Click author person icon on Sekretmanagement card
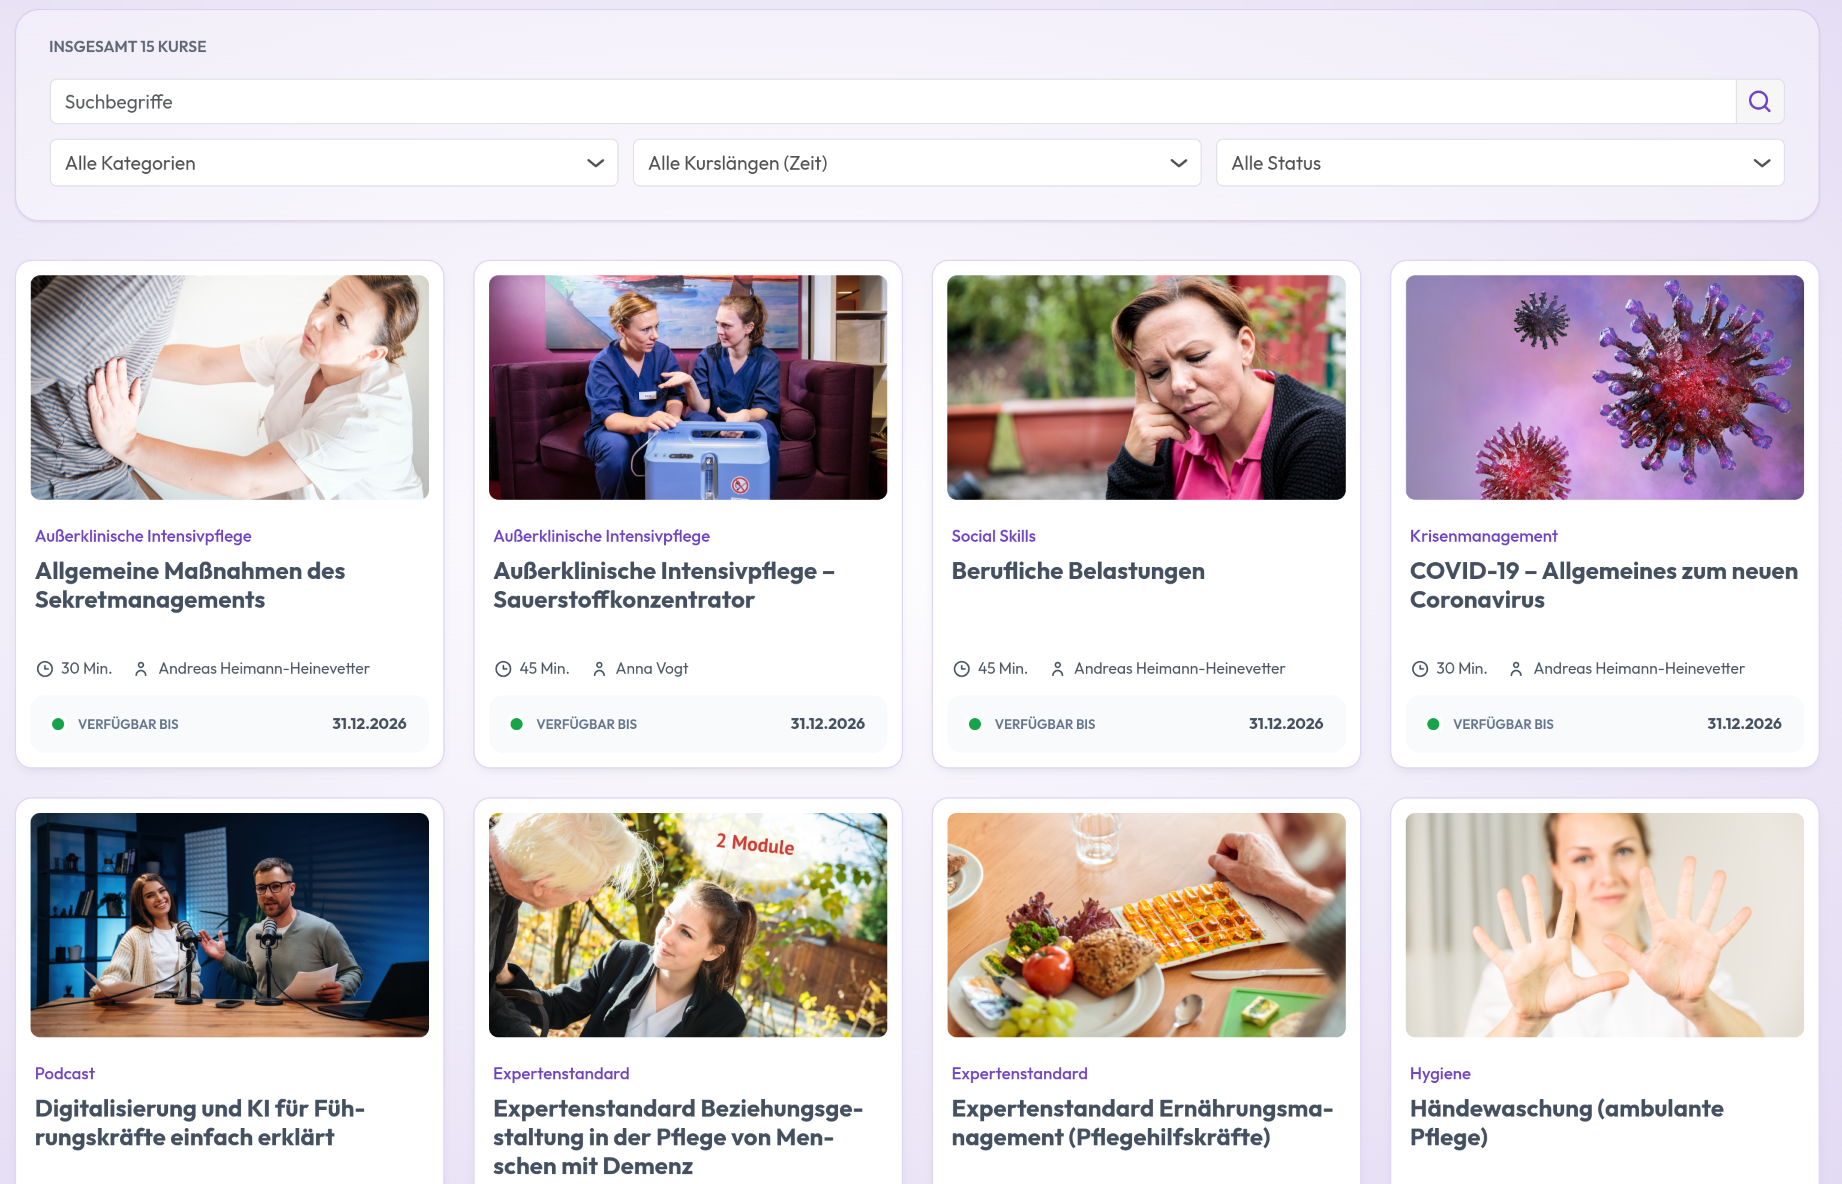This screenshot has width=1842, height=1184. pos(141,669)
